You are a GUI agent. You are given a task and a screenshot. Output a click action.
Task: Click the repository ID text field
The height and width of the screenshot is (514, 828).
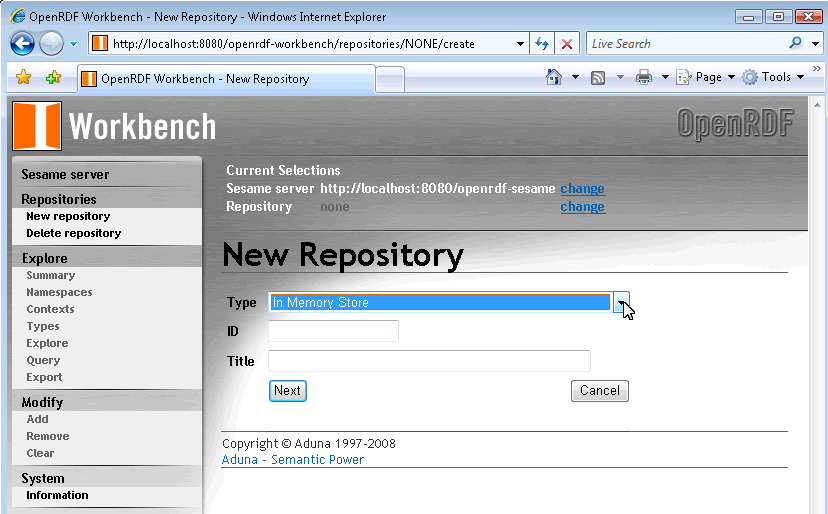(x=333, y=331)
